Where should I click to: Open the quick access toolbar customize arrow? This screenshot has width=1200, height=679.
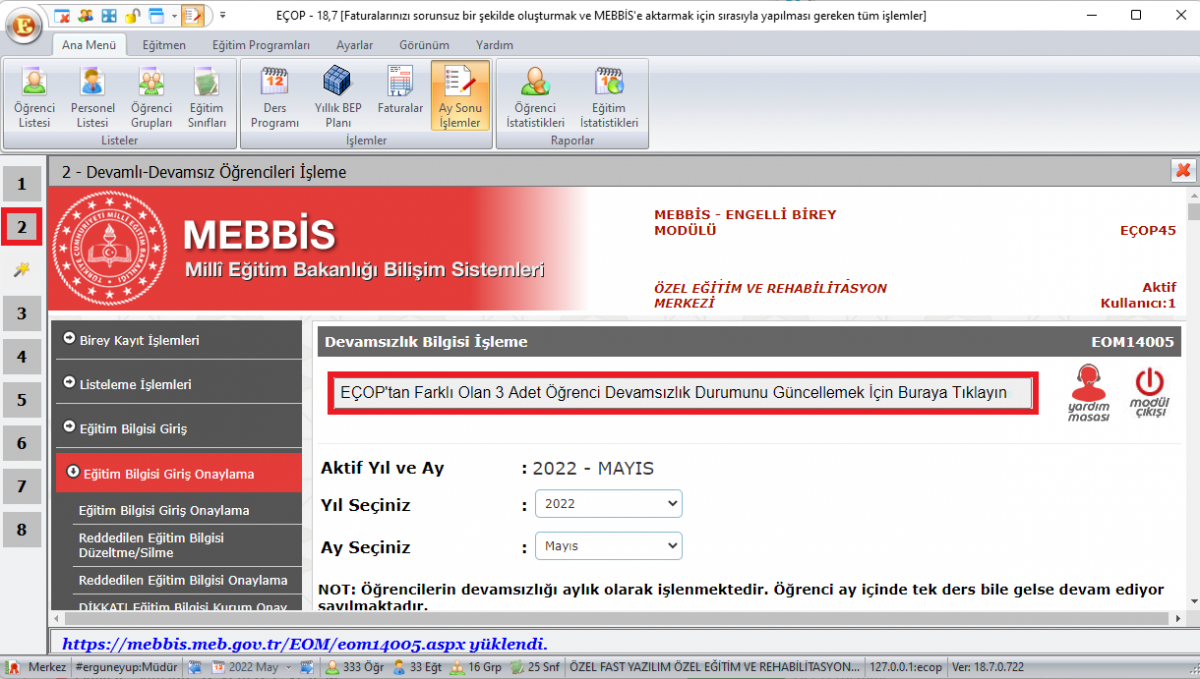(x=222, y=16)
